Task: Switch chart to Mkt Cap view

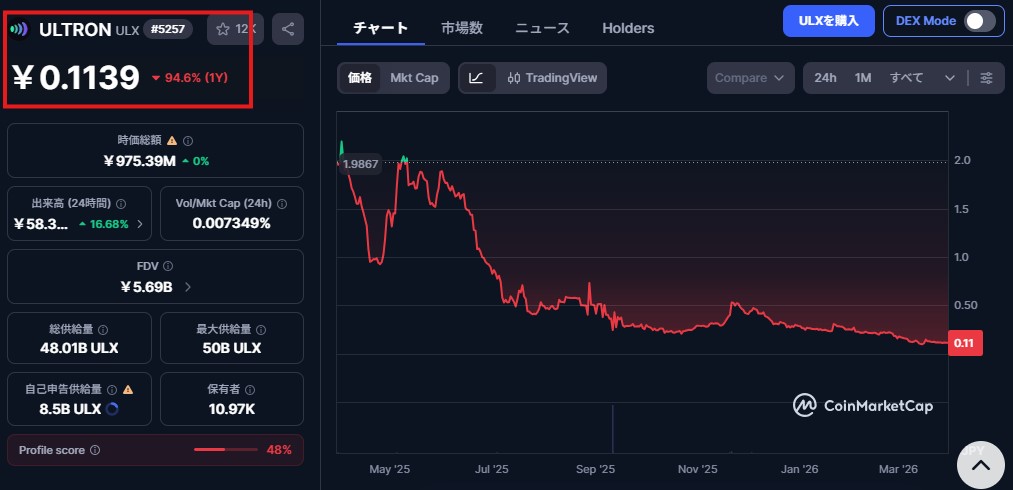Action: (x=414, y=78)
